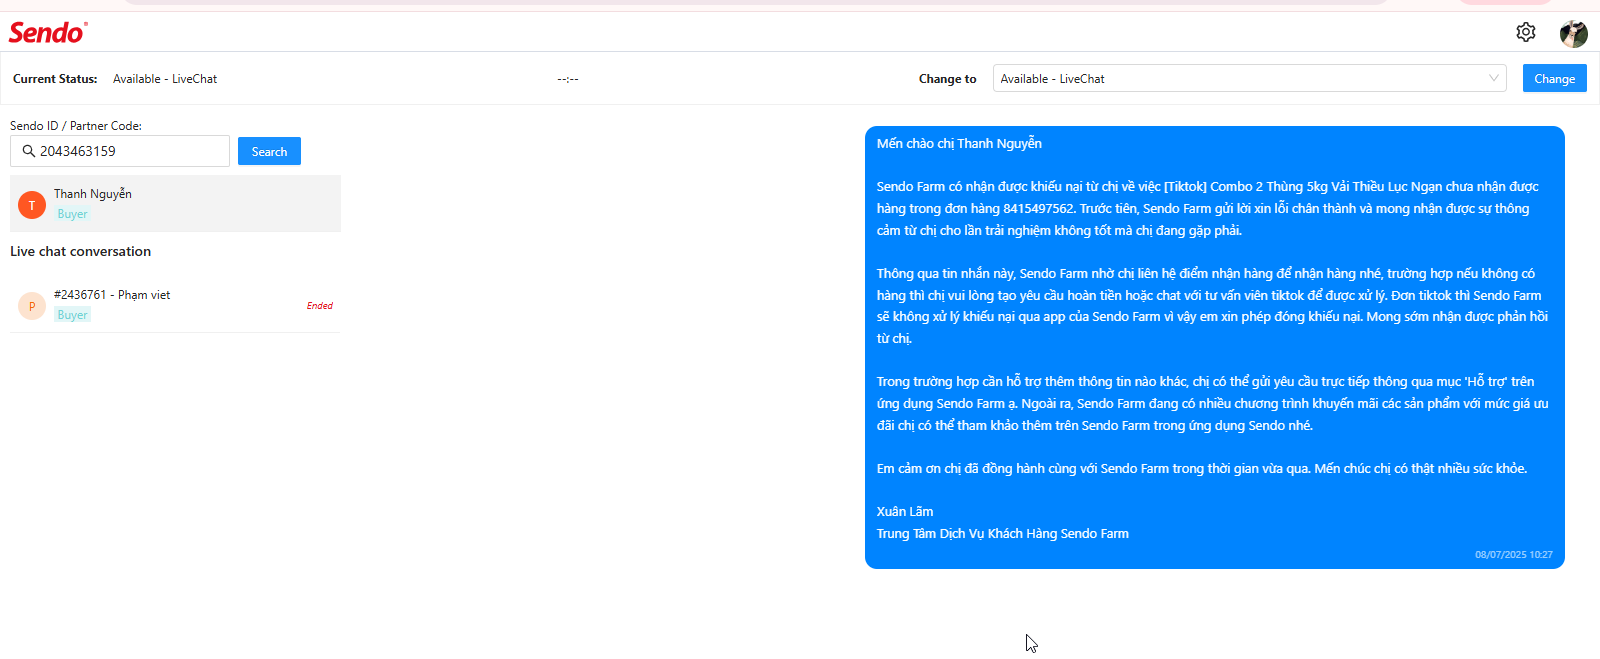Viewport: 1600px width, 659px height.
Task: Open the settings gear icon
Action: [1525, 32]
